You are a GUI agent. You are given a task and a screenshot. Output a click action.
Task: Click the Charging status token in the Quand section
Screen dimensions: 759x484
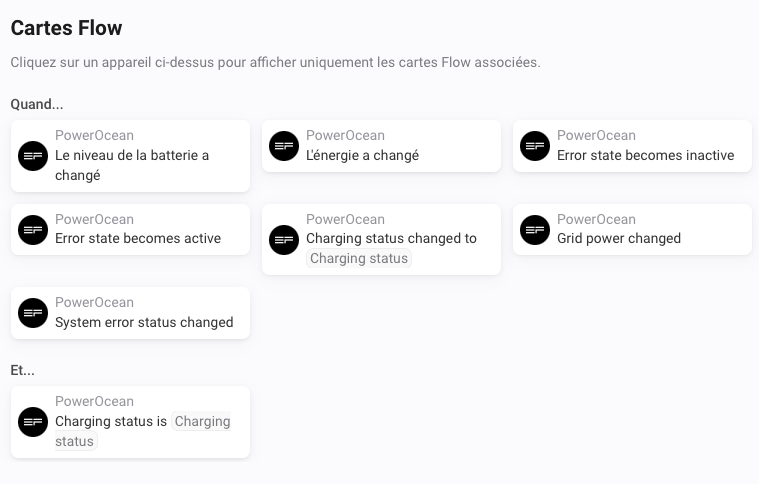point(359,259)
